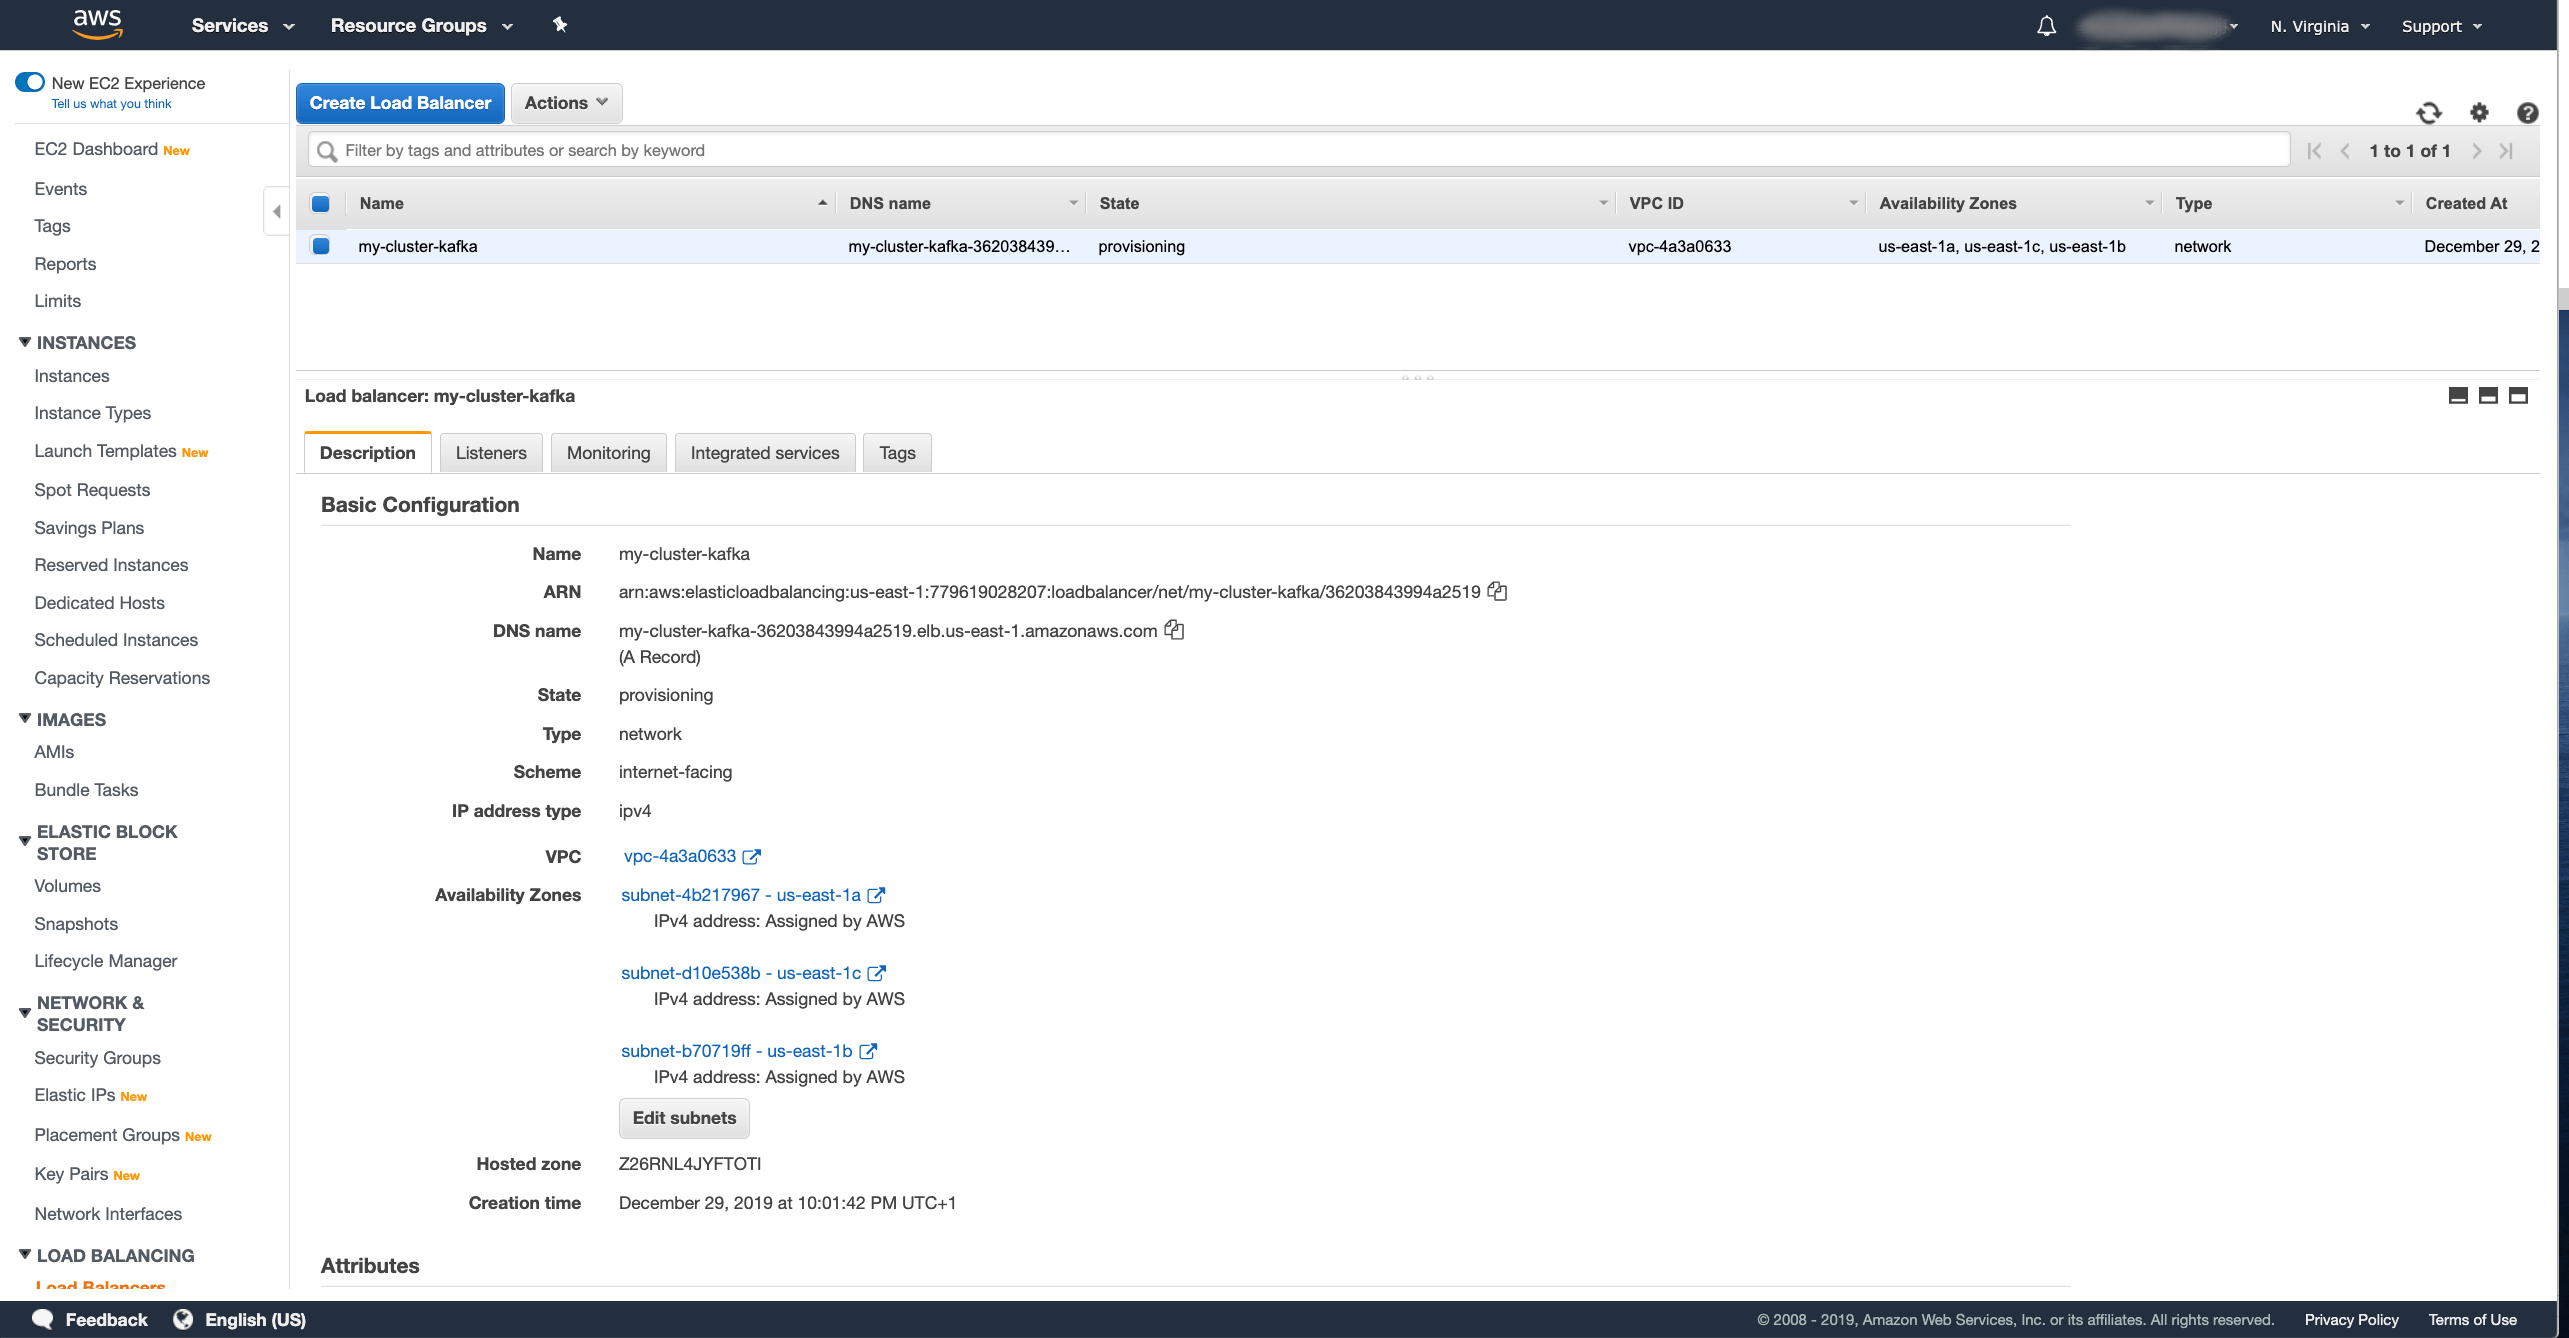This screenshot has height=1338, width=2569.
Task: Open Elastic IPs in the sidebar
Action: pyautogui.click(x=74, y=1095)
